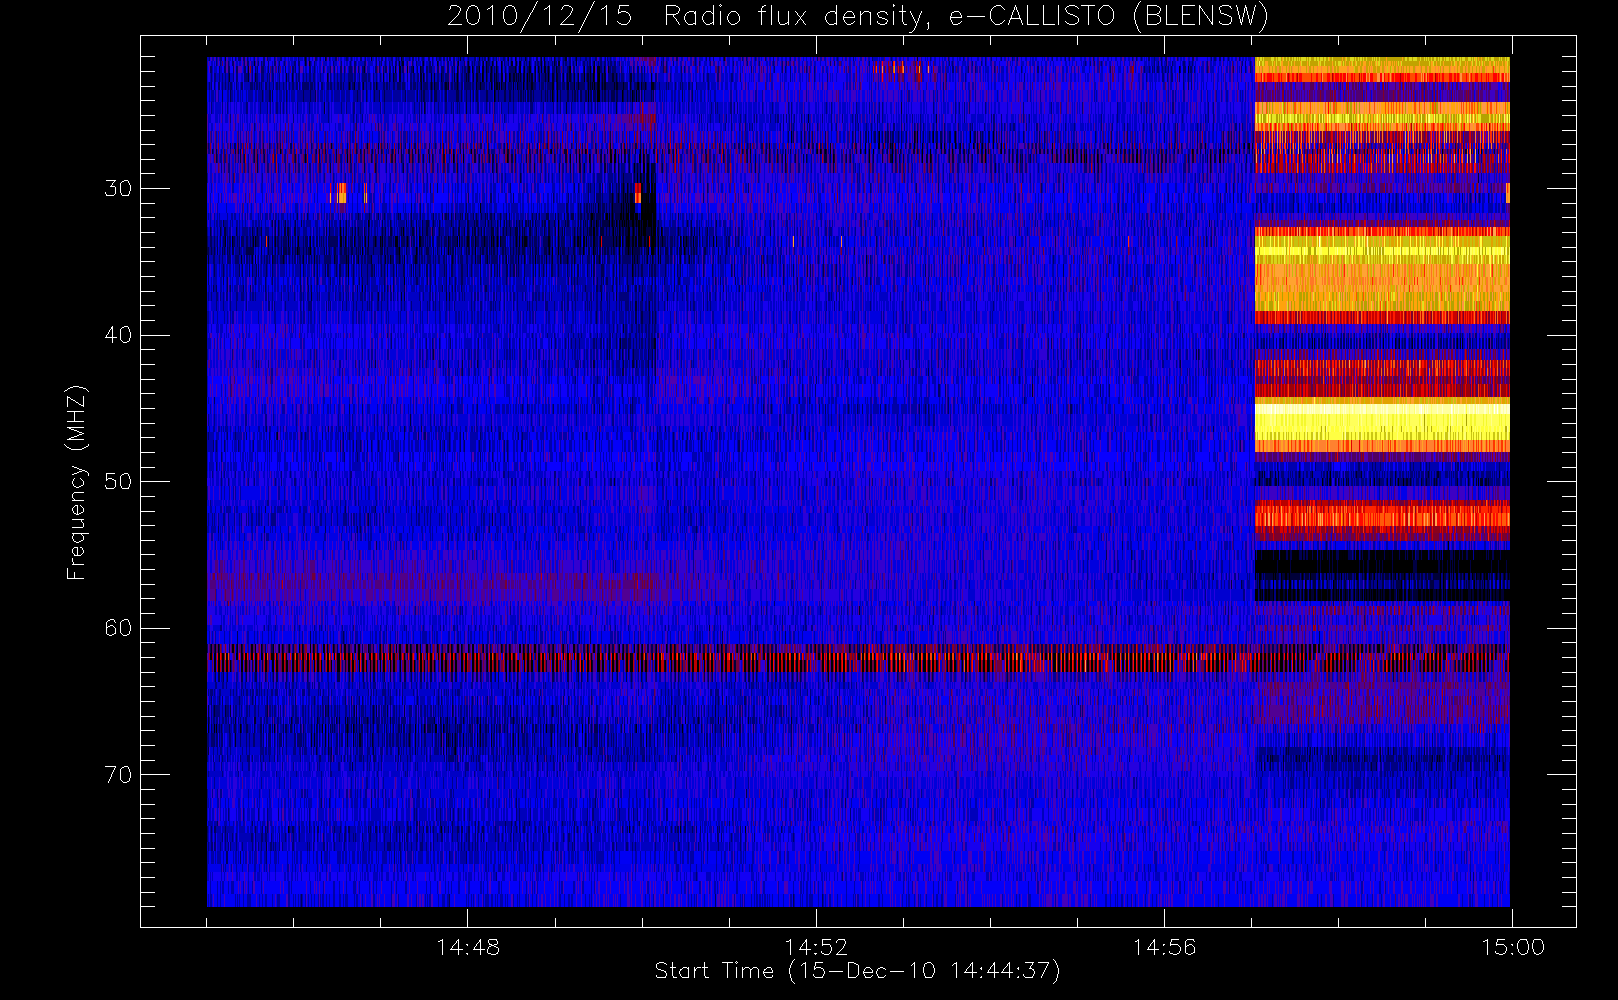This screenshot has width=1618, height=1000.
Task: Click the red horizontal interference line near 62 MHz
Action: [x=858, y=659]
